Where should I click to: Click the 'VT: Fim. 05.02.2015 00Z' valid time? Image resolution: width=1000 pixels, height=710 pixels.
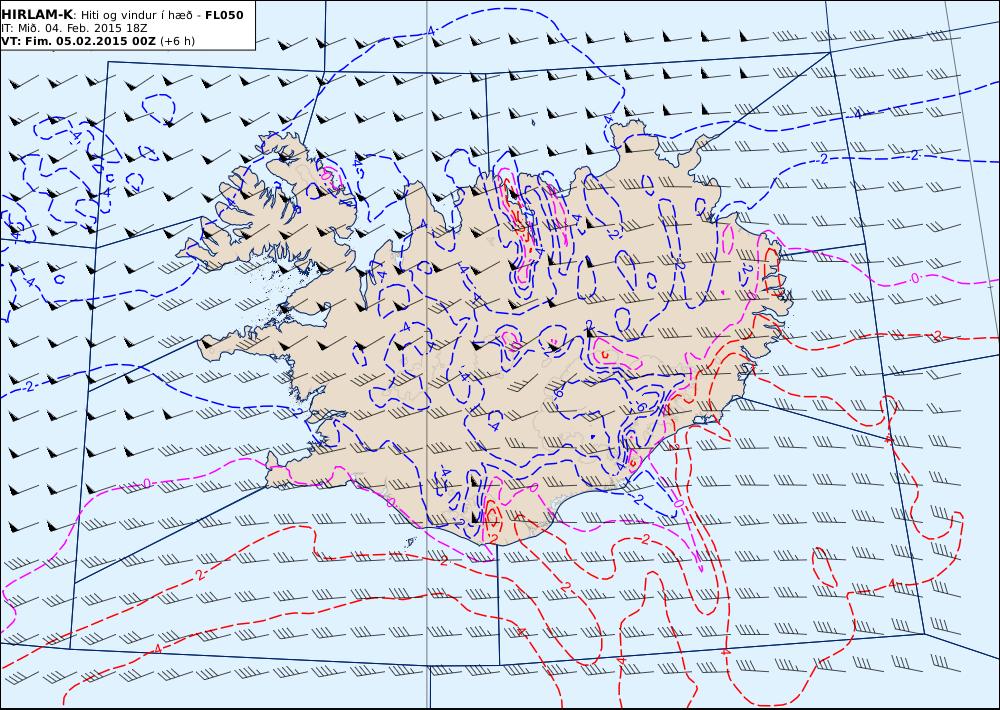coord(78,41)
